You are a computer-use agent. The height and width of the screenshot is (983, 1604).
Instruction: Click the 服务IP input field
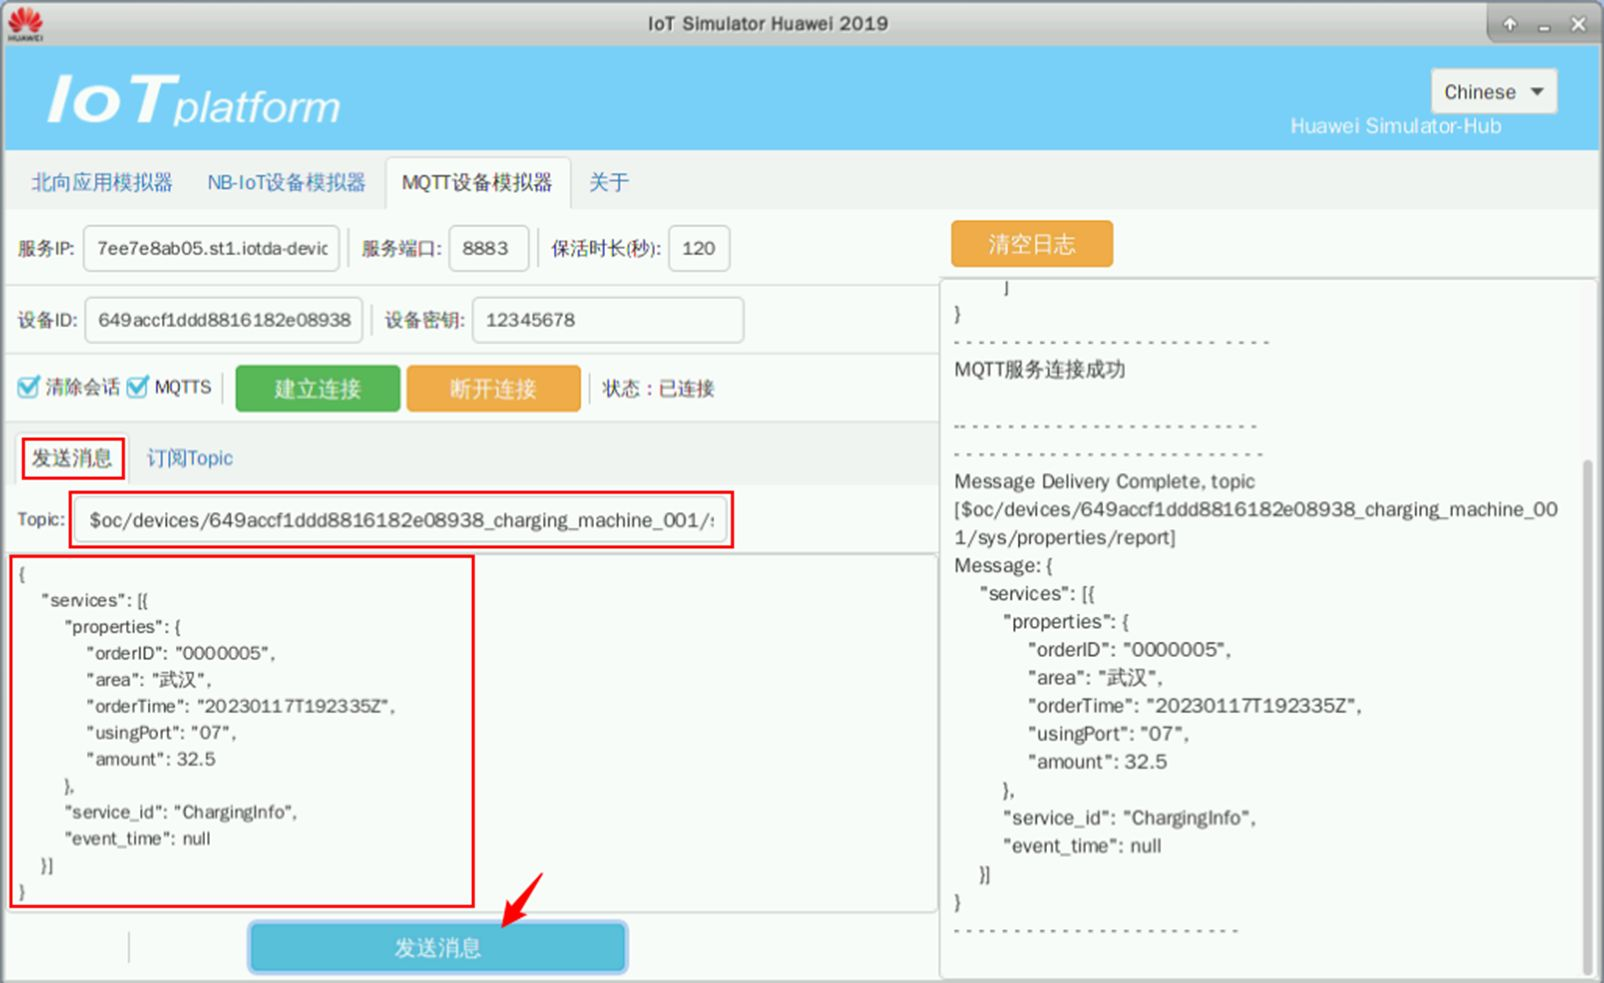coord(211,249)
